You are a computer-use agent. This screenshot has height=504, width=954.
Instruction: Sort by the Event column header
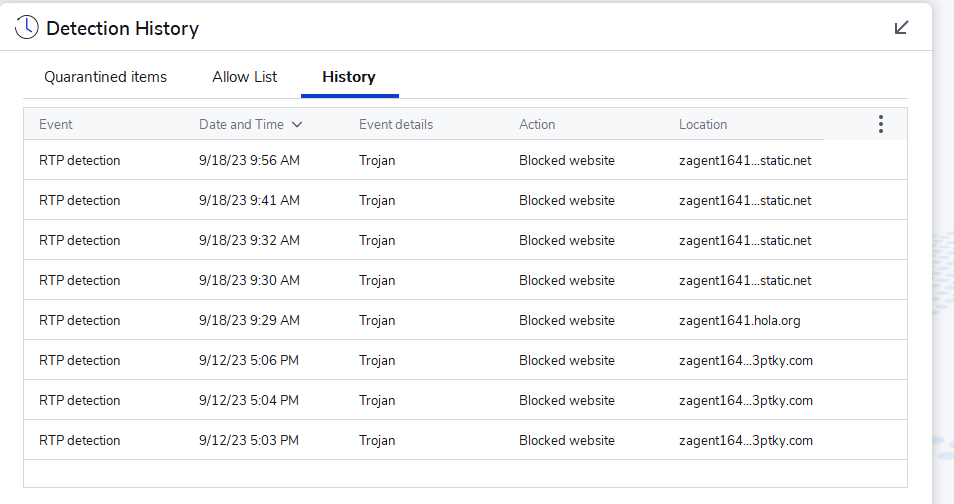click(56, 125)
